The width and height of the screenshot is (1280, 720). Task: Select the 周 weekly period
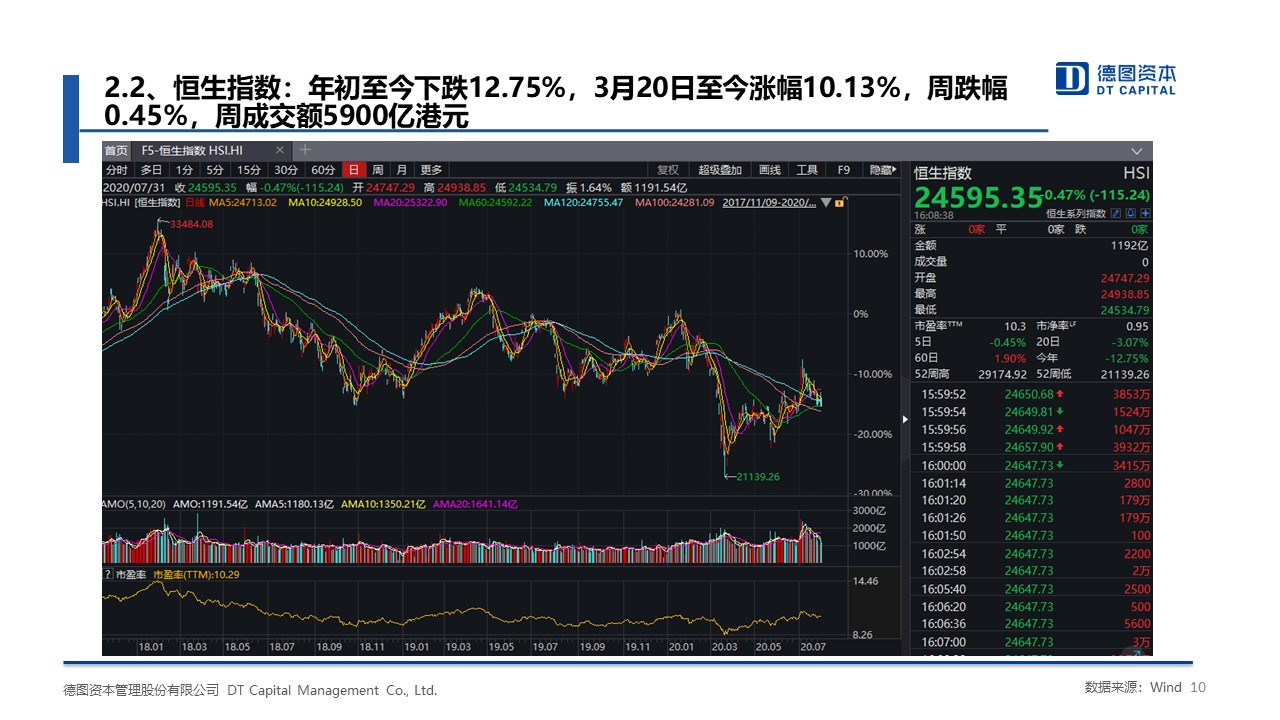pyautogui.click(x=378, y=170)
